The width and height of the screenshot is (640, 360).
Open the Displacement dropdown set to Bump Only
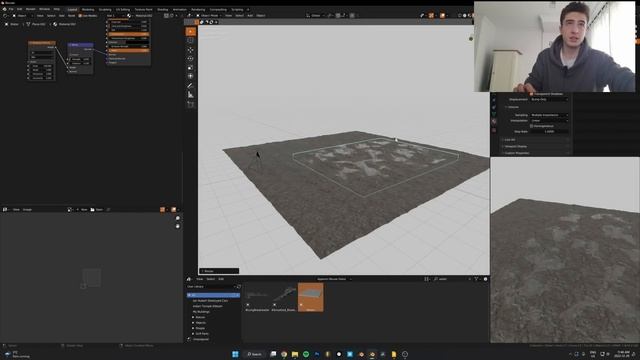(x=549, y=99)
